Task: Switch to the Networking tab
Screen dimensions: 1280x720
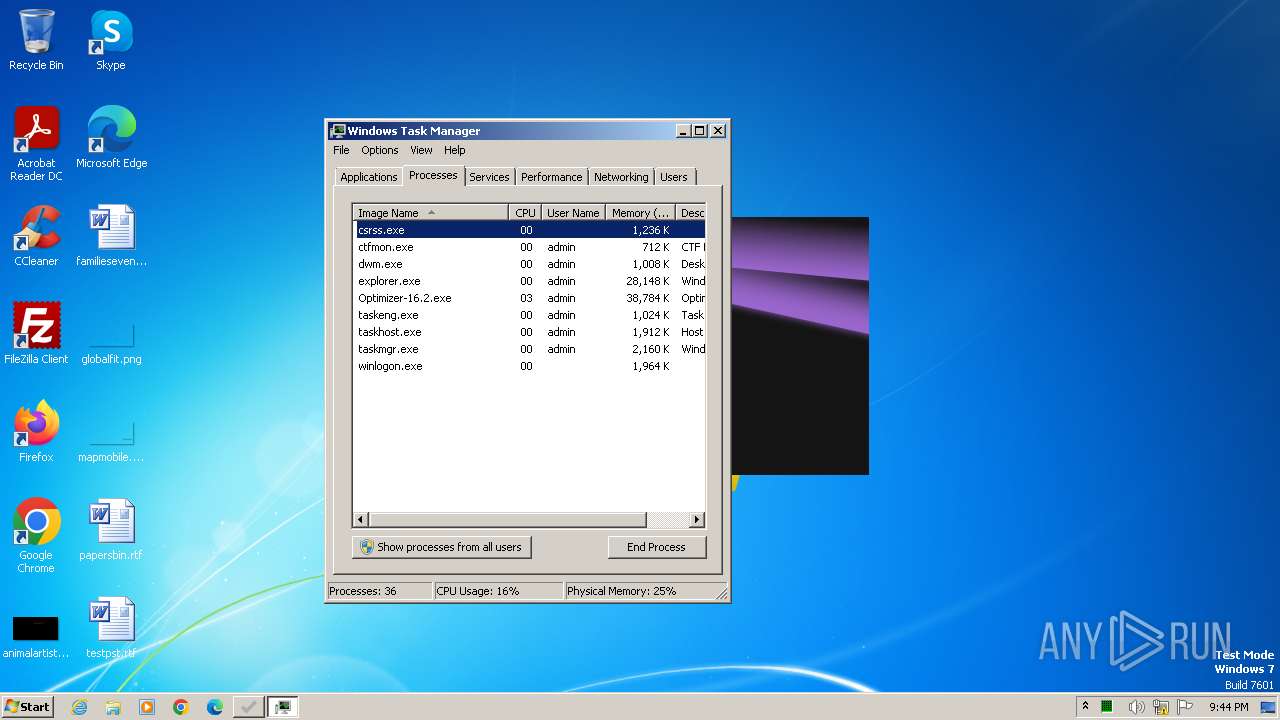Action: click(621, 177)
